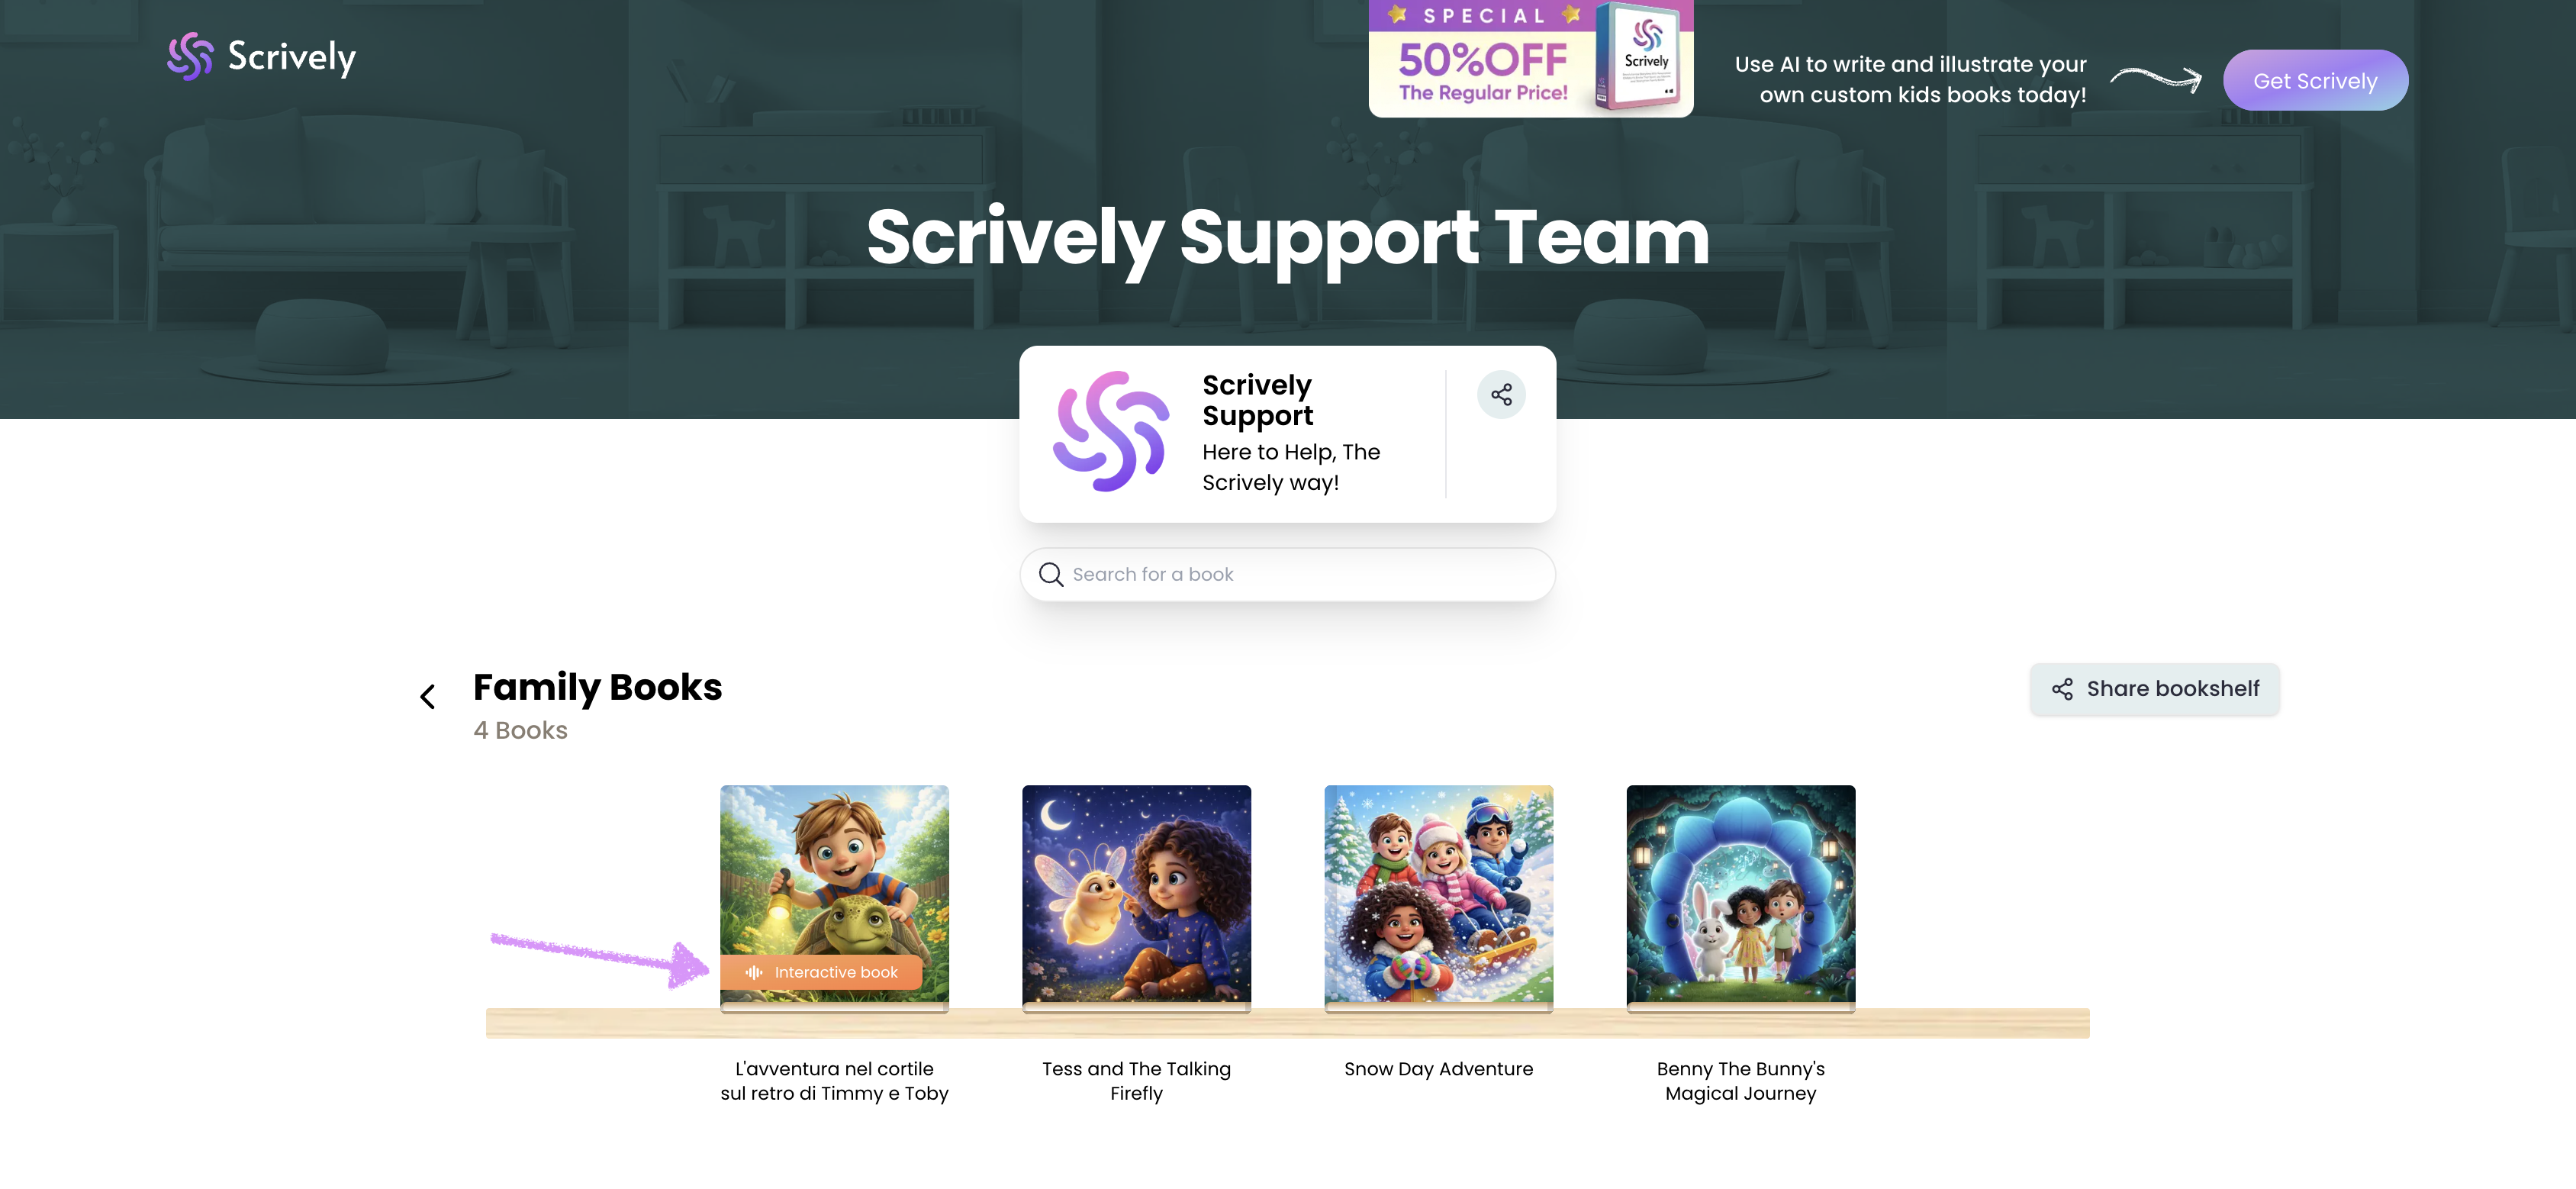Click the audio waveform icon on Interactive book
The width and height of the screenshot is (2576, 1189).
pos(754,972)
